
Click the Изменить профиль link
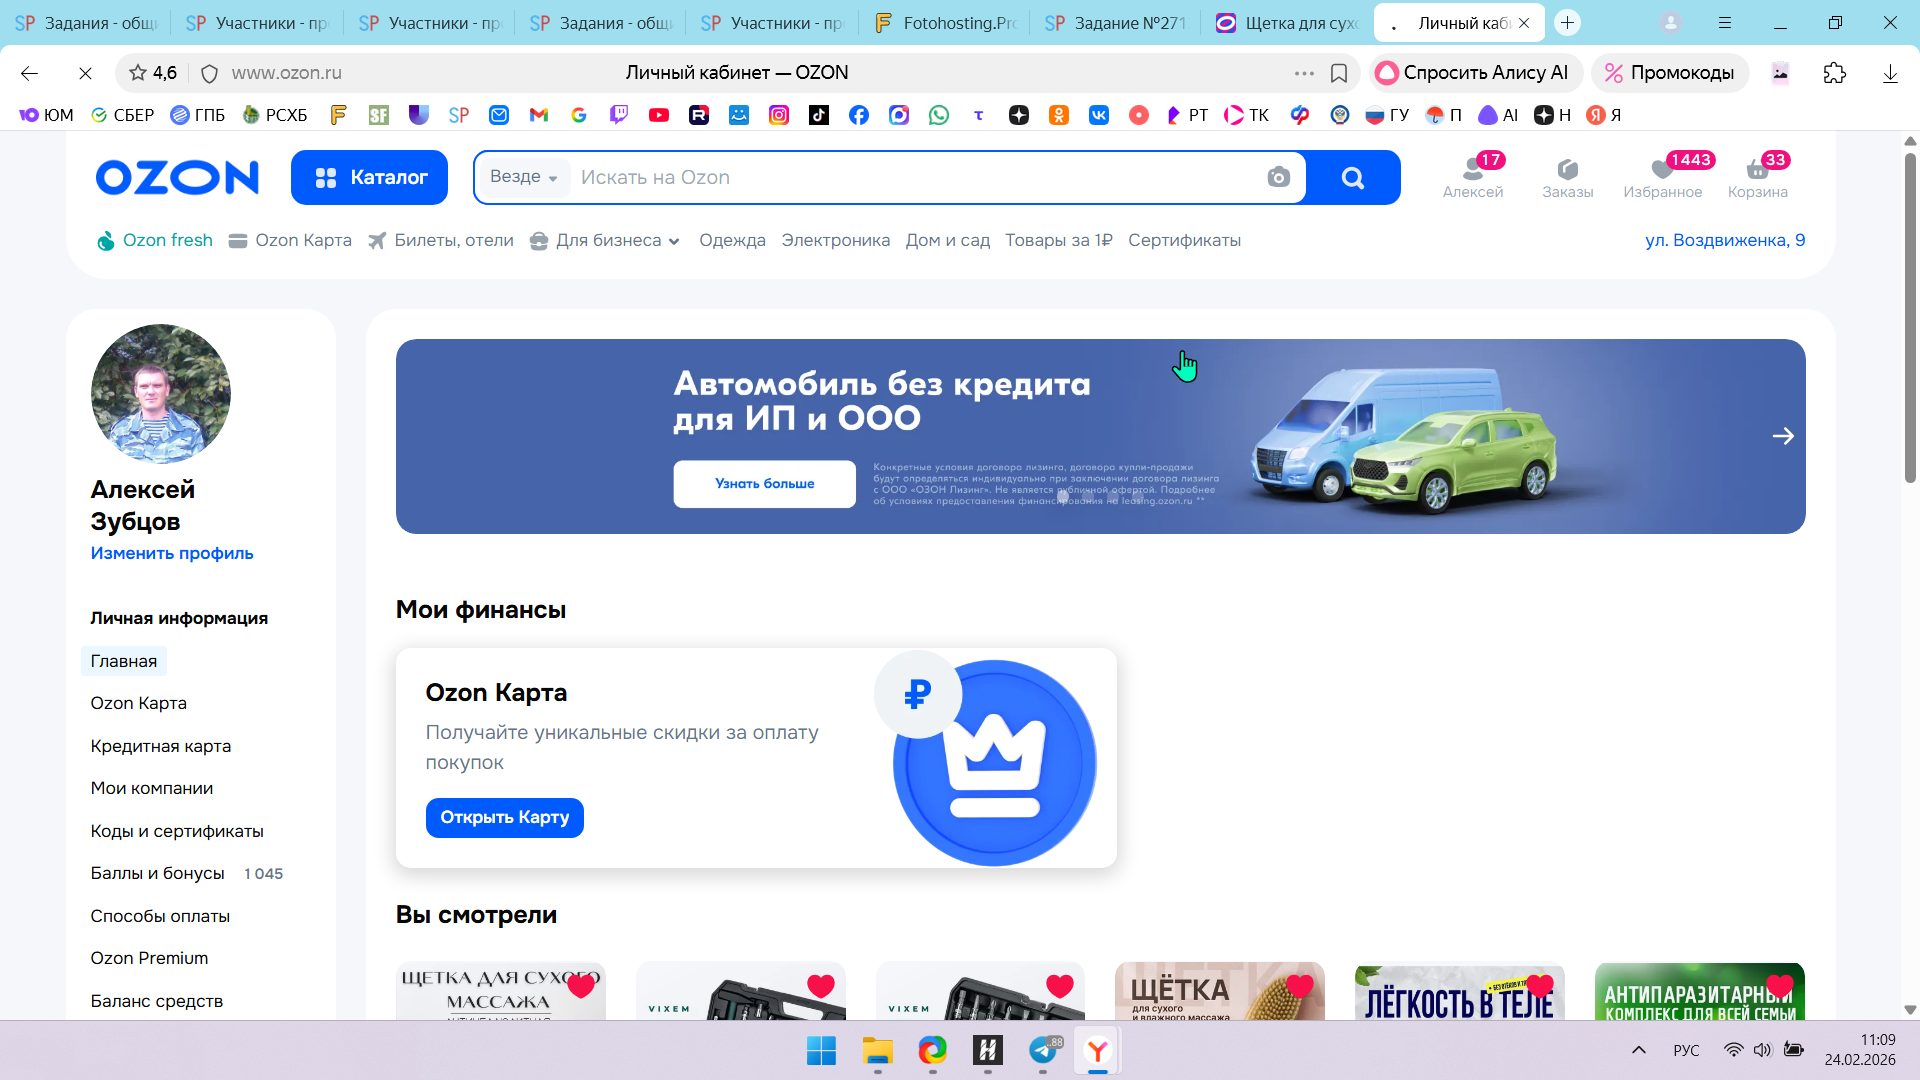[x=172, y=553]
